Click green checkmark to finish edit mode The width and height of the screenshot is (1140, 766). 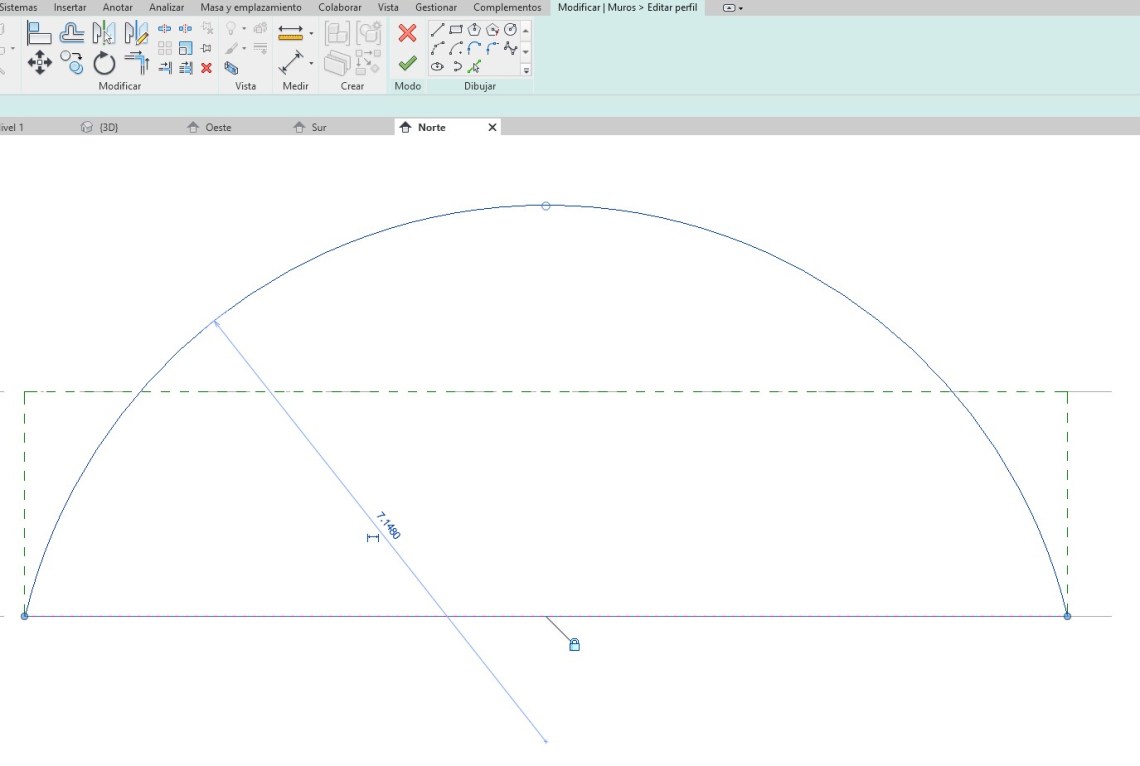pyautogui.click(x=407, y=63)
